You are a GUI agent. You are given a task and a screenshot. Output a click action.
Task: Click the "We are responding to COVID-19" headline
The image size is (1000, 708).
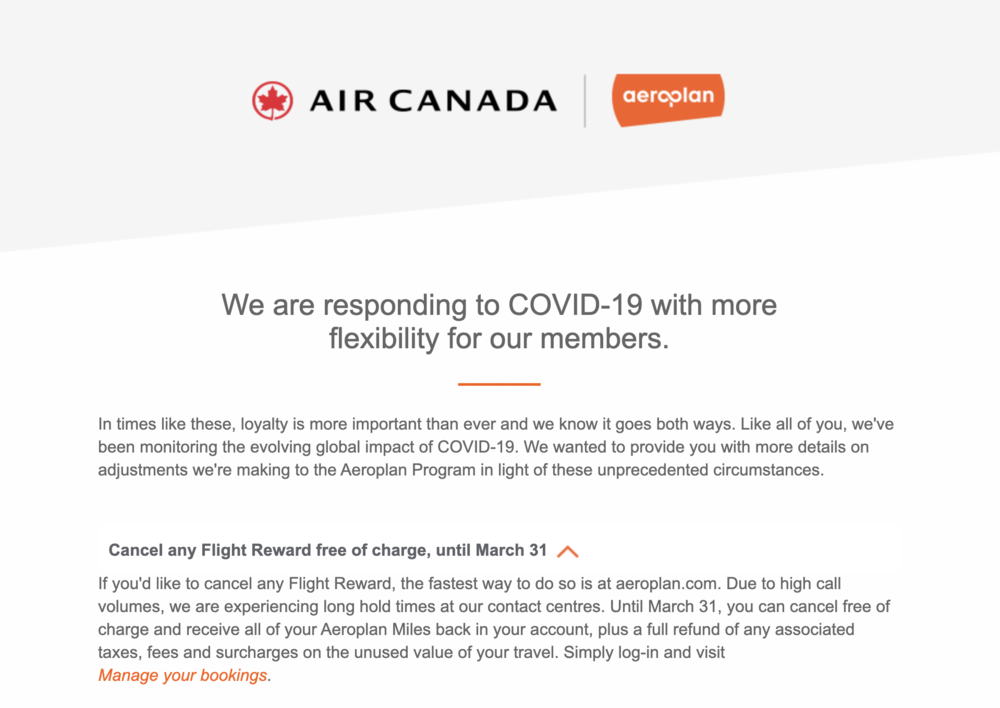[x=498, y=304]
